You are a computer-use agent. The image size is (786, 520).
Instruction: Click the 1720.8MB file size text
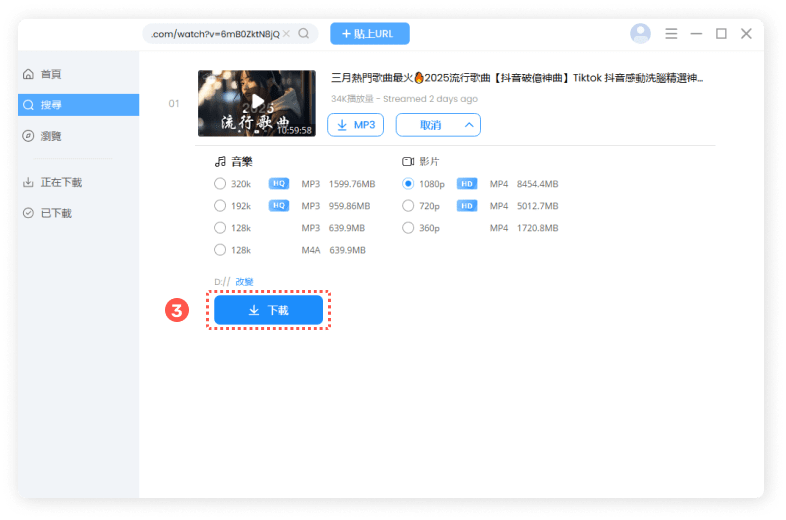pyautogui.click(x=537, y=228)
